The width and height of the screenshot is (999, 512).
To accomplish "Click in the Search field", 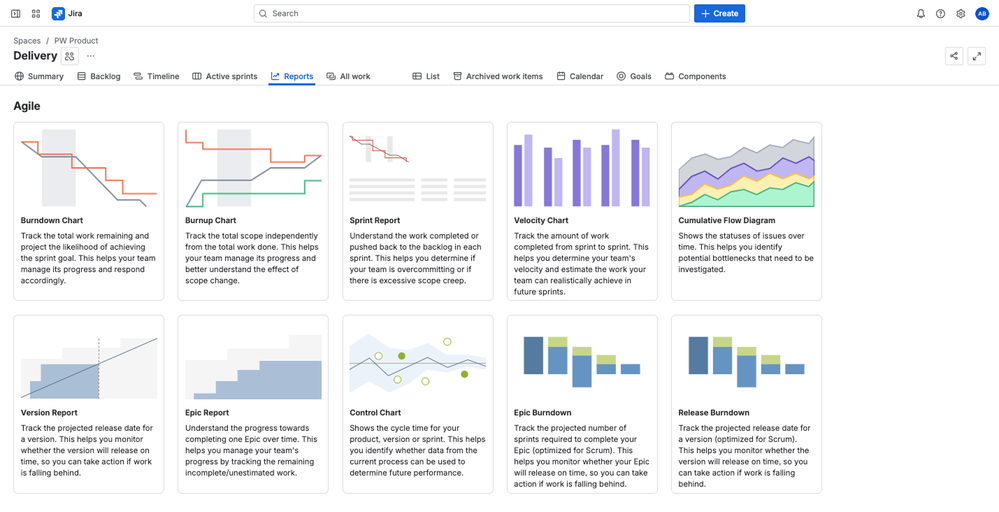I will click(471, 13).
